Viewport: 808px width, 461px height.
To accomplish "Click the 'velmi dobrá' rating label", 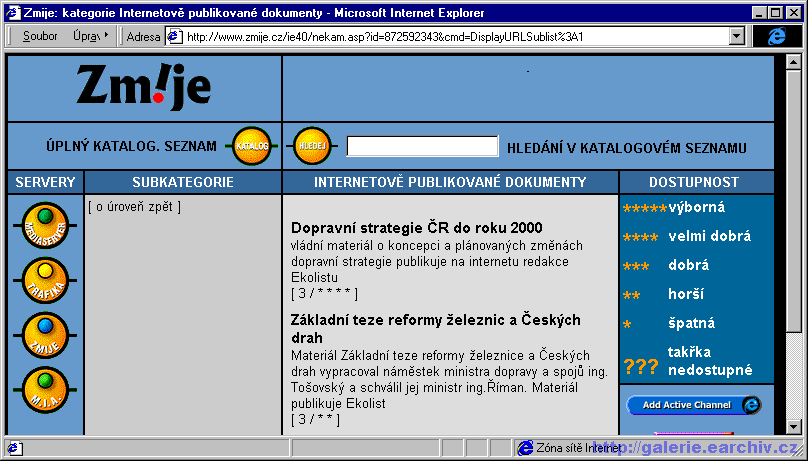I will point(710,236).
